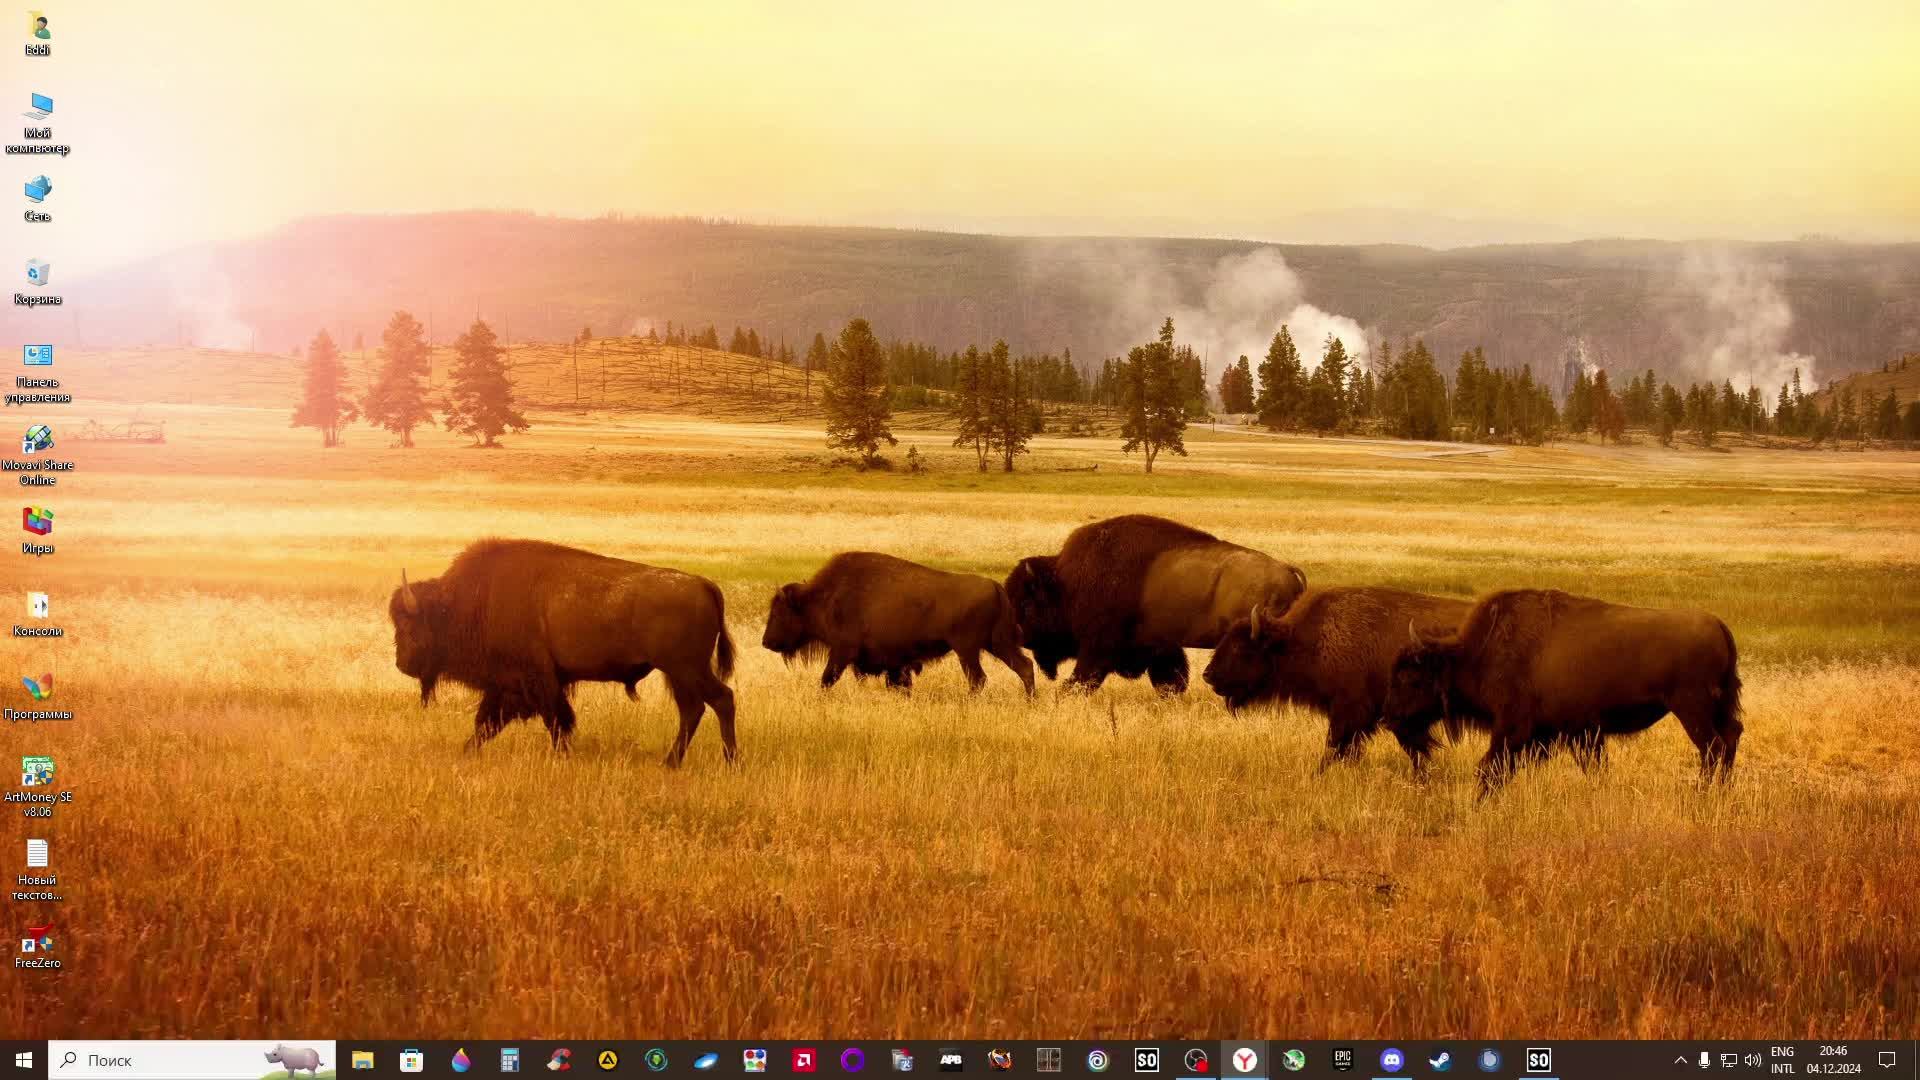Click the Поиск taskbar search box

(x=170, y=1060)
